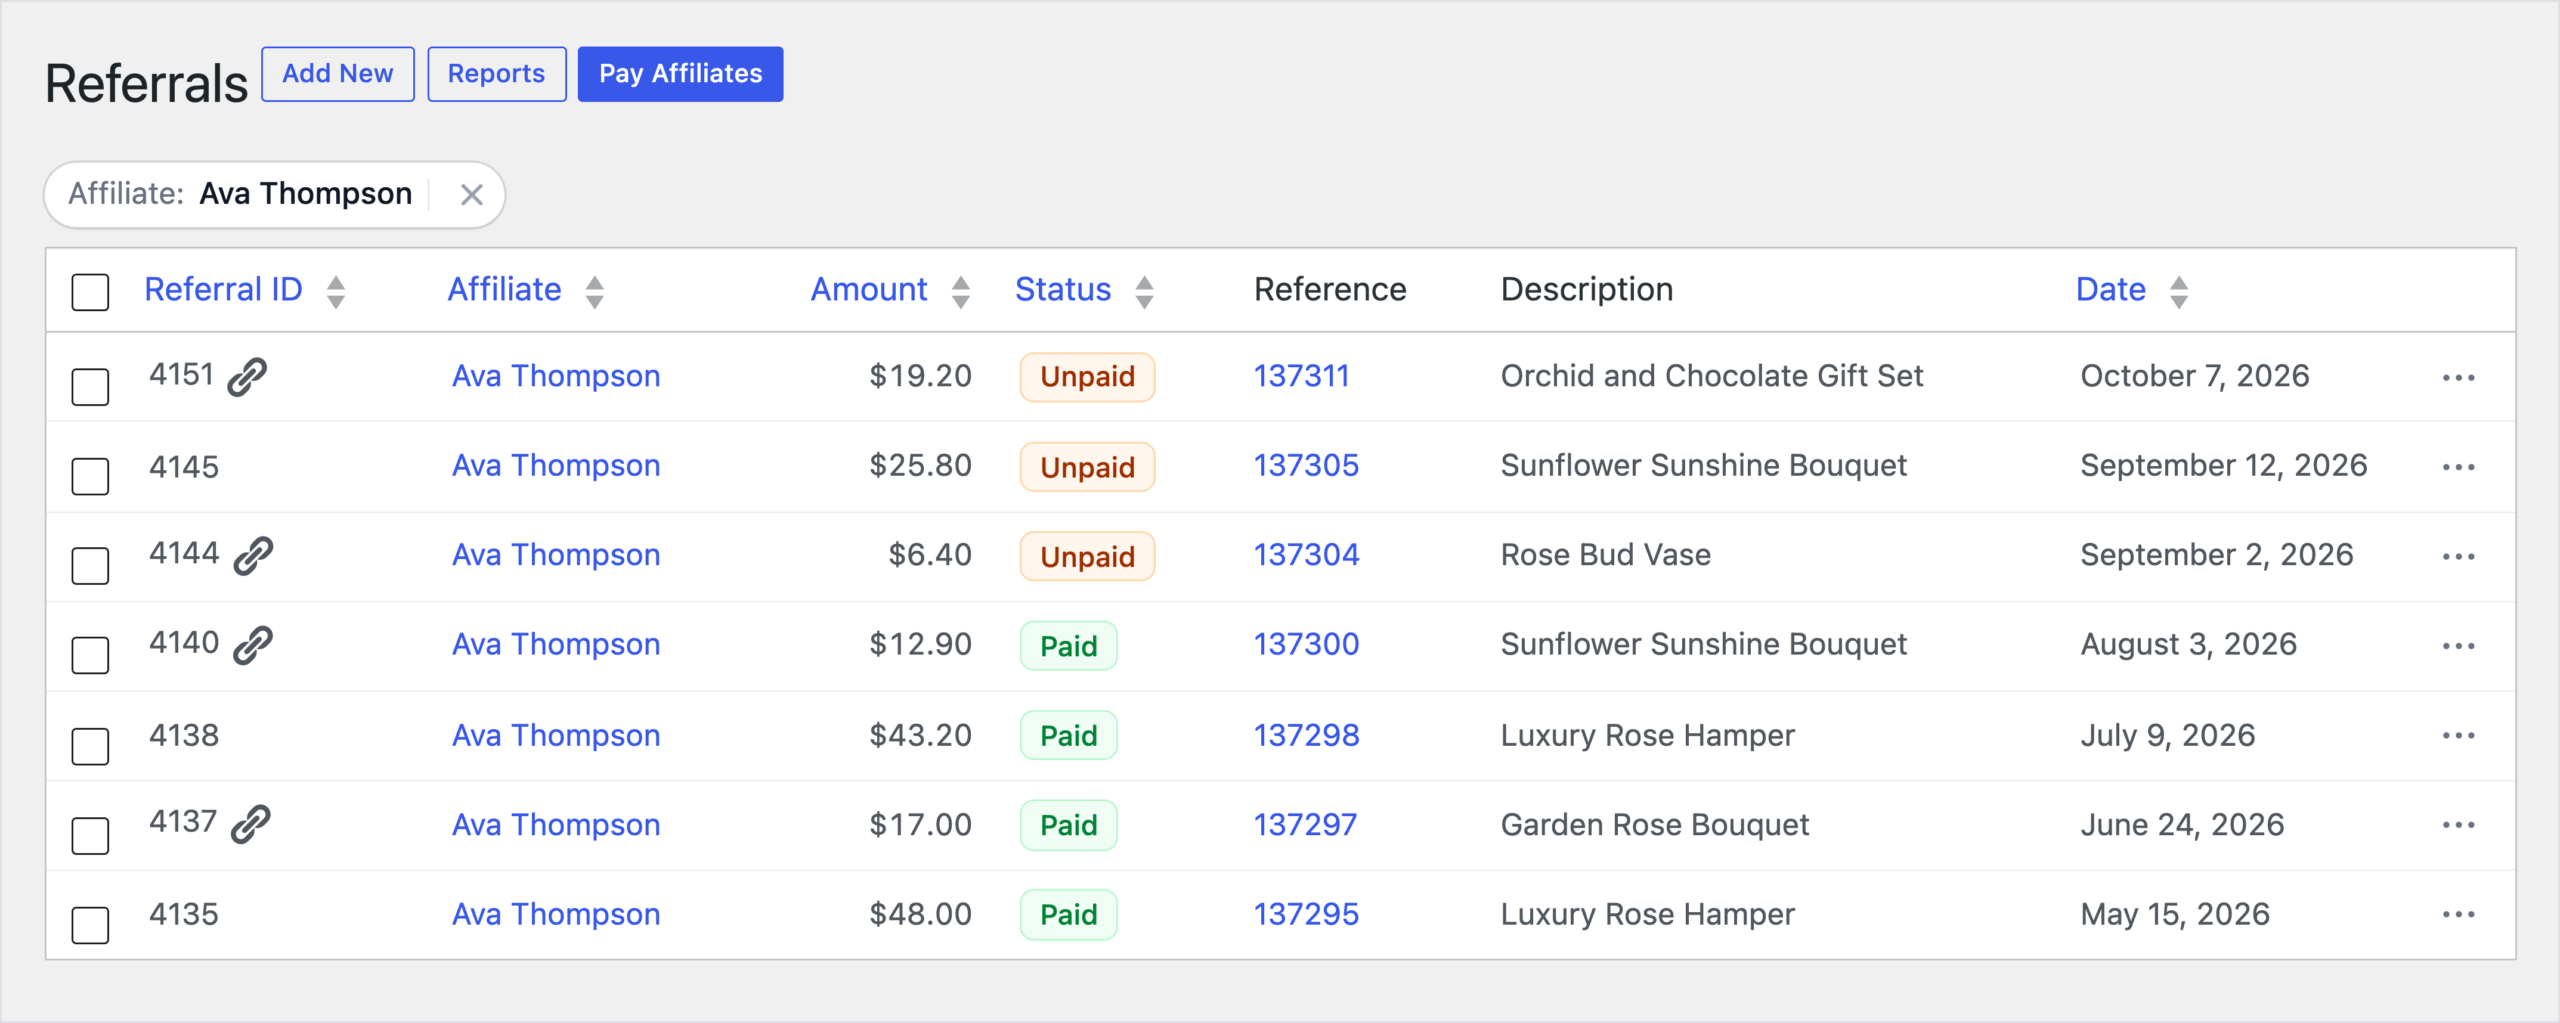Click the Ava Thompson affiliate filter pill
This screenshot has width=2560, height=1023.
[x=274, y=195]
